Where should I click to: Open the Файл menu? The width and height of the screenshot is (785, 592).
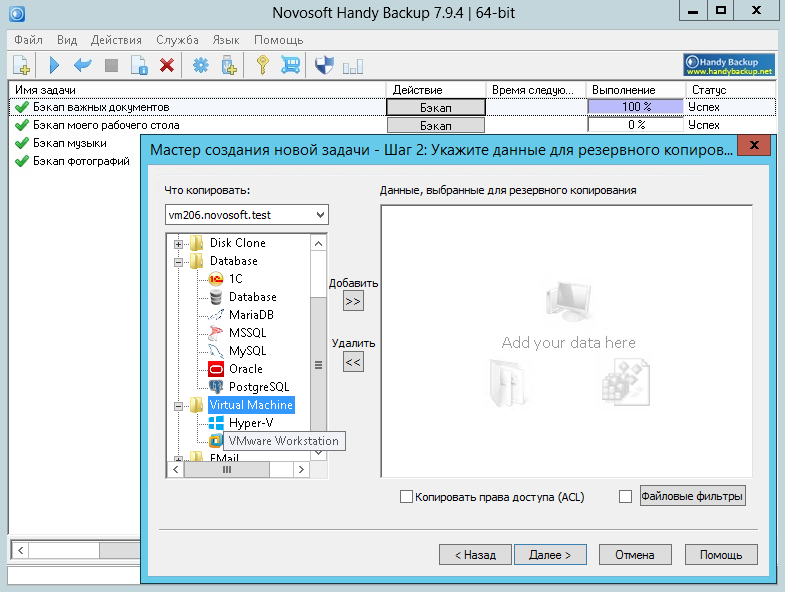[x=28, y=40]
